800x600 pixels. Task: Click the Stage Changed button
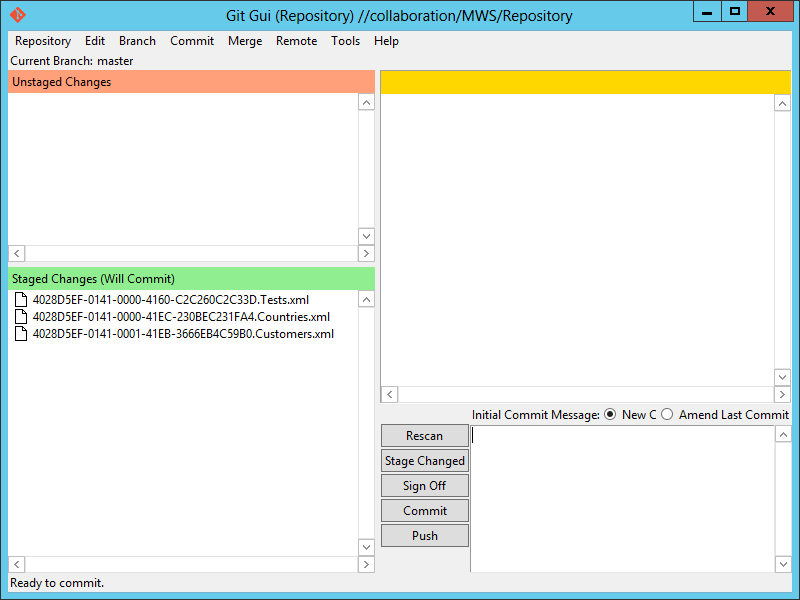[x=424, y=461]
